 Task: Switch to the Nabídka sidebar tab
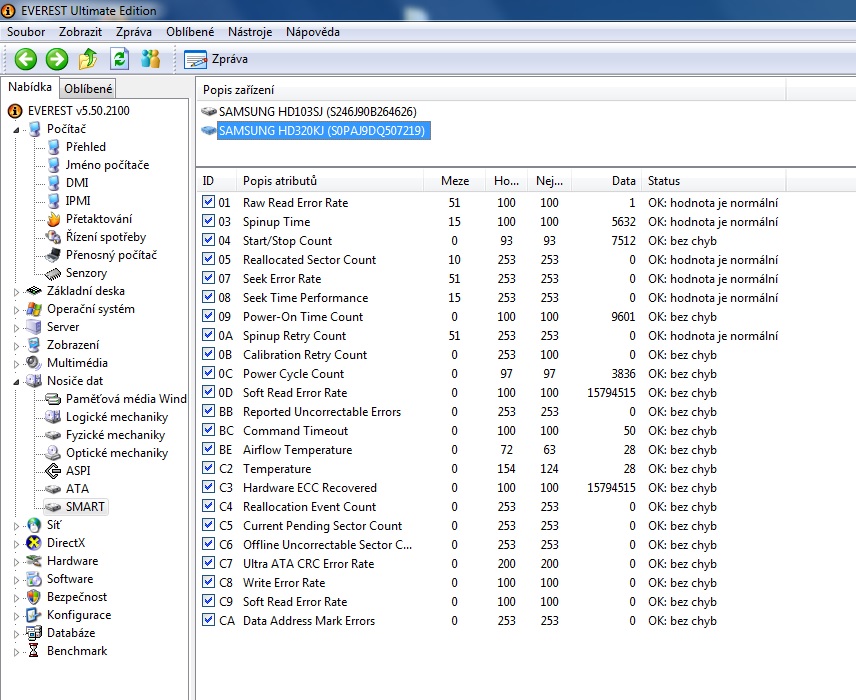[30, 87]
